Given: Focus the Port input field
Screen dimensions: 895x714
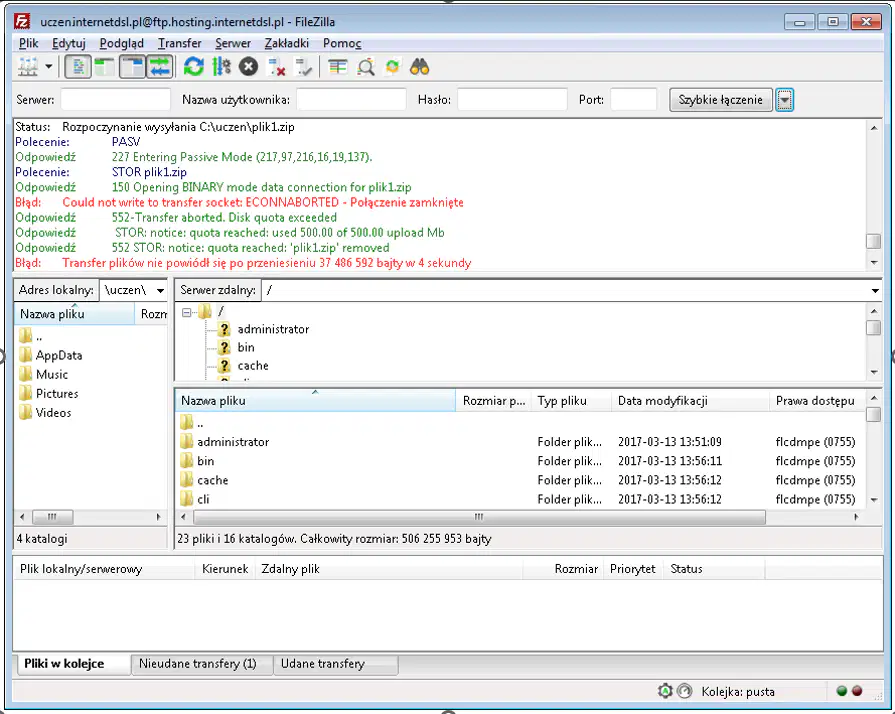Looking at the screenshot, I should (x=634, y=100).
